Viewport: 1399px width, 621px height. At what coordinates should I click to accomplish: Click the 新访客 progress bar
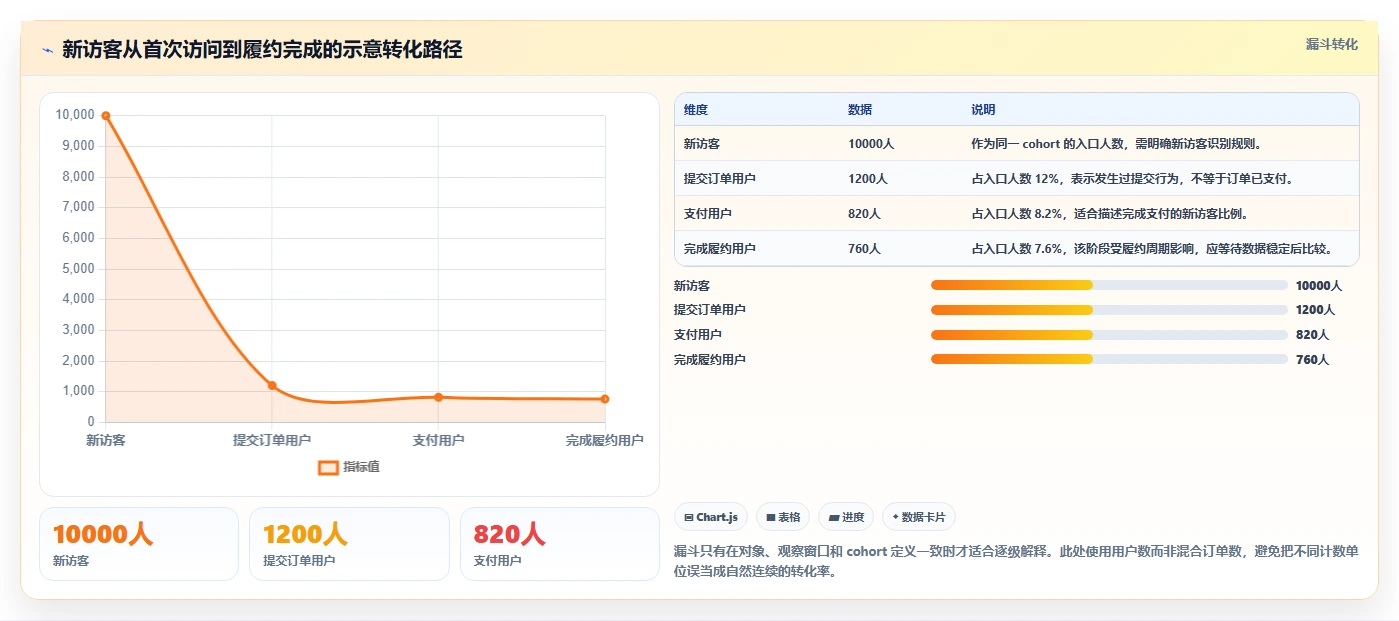tap(1109, 285)
